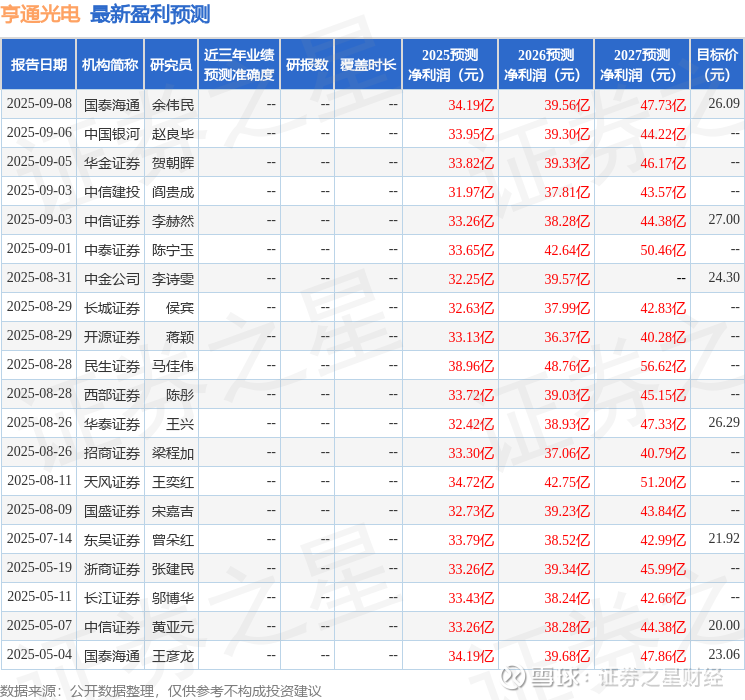Click the value 50.46亿
Screen dimensions: 745x700
point(663,250)
